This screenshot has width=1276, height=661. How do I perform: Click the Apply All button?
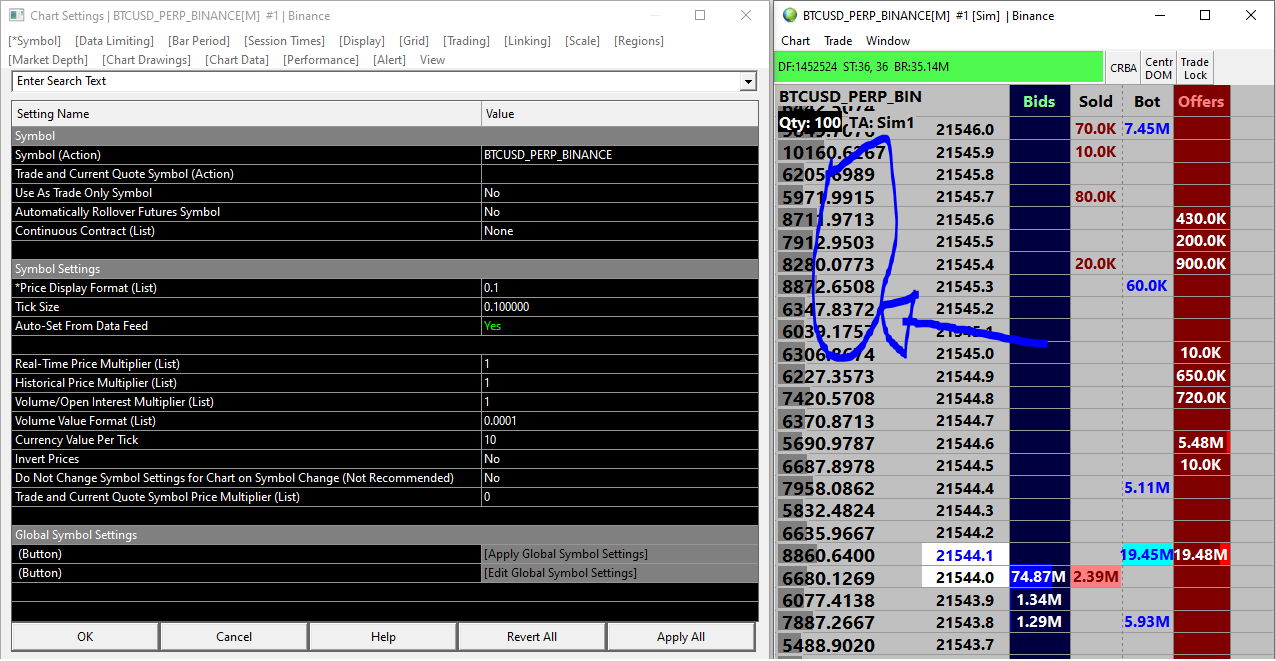pos(681,637)
